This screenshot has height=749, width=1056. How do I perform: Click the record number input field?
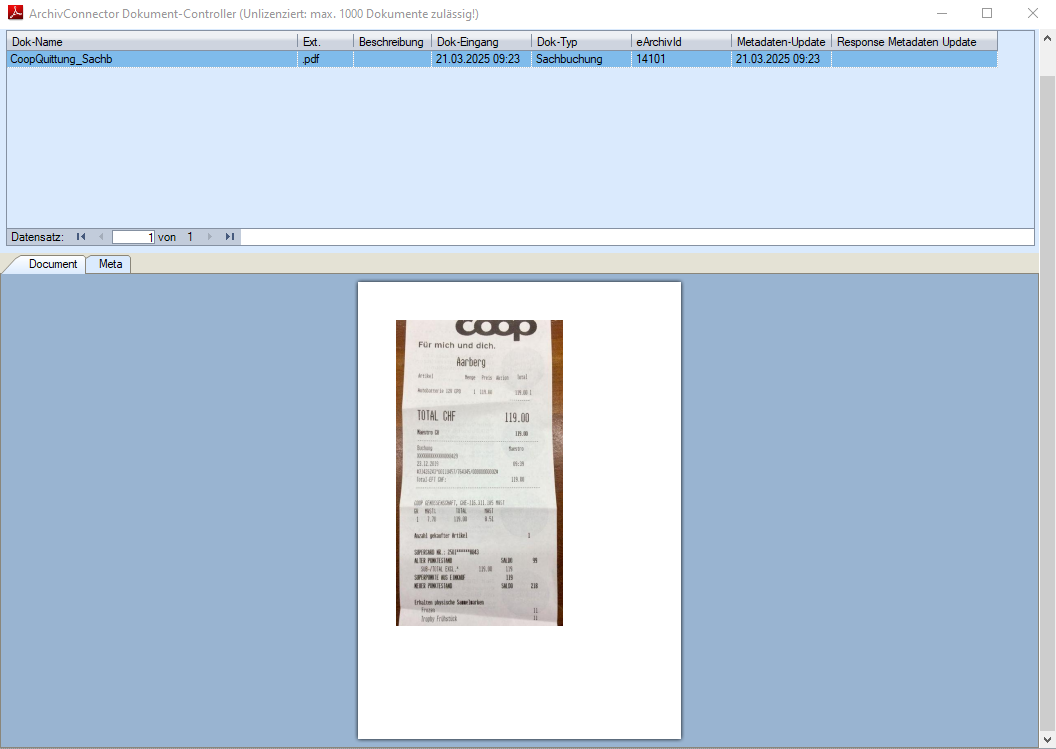coord(133,237)
